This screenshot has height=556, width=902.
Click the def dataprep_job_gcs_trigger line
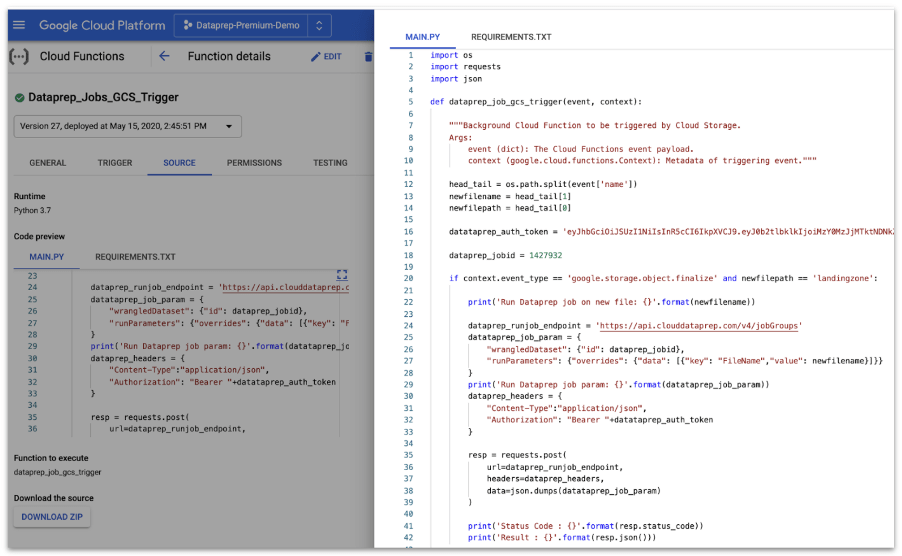(x=536, y=102)
